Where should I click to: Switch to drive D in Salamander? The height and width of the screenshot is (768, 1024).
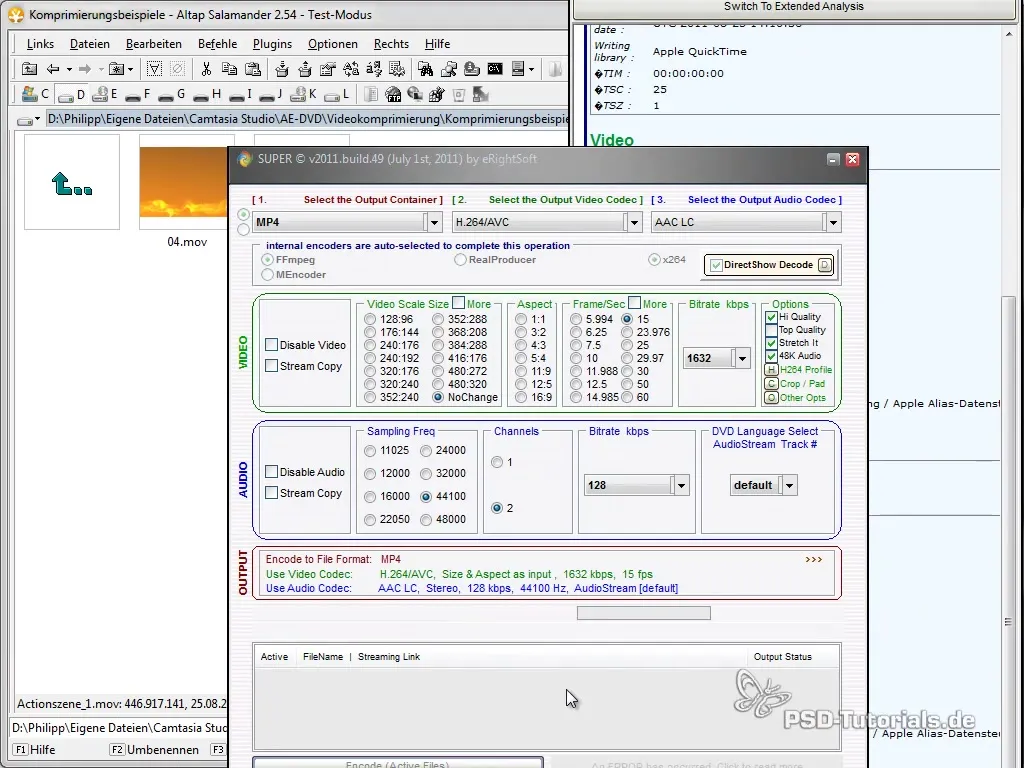click(72, 95)
